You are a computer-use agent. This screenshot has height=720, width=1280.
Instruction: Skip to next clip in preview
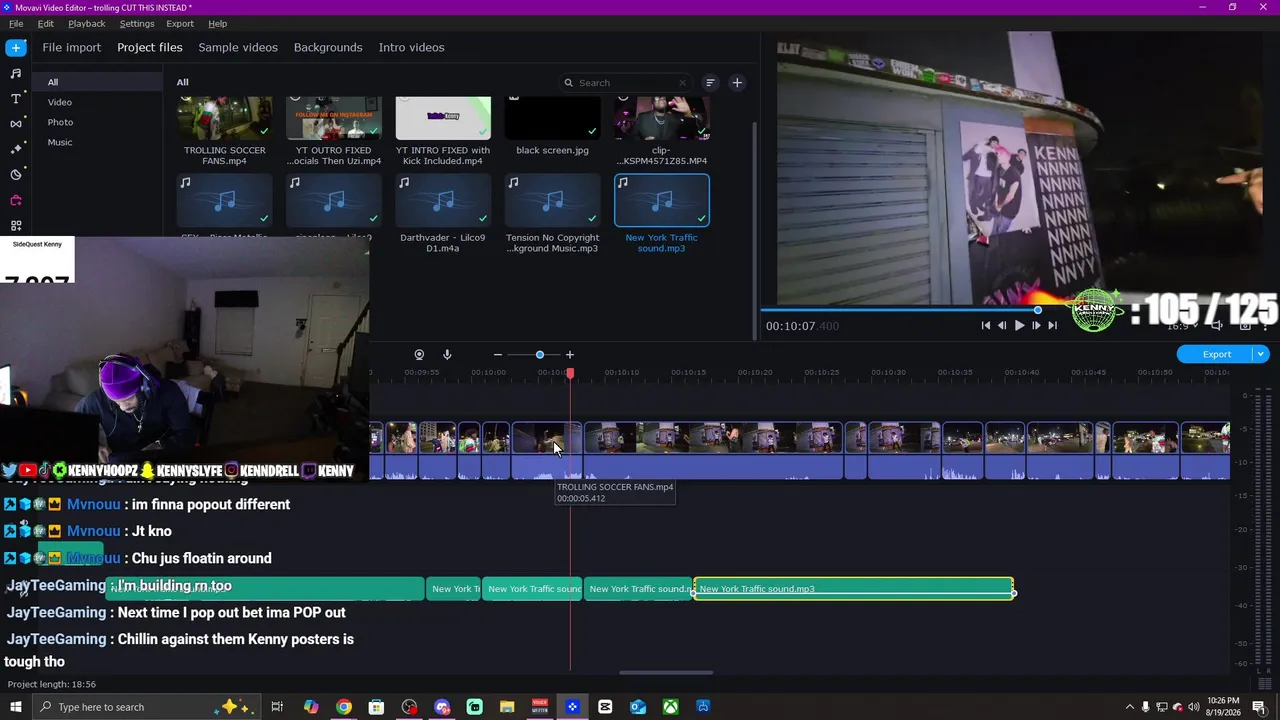pos(1052,325)
